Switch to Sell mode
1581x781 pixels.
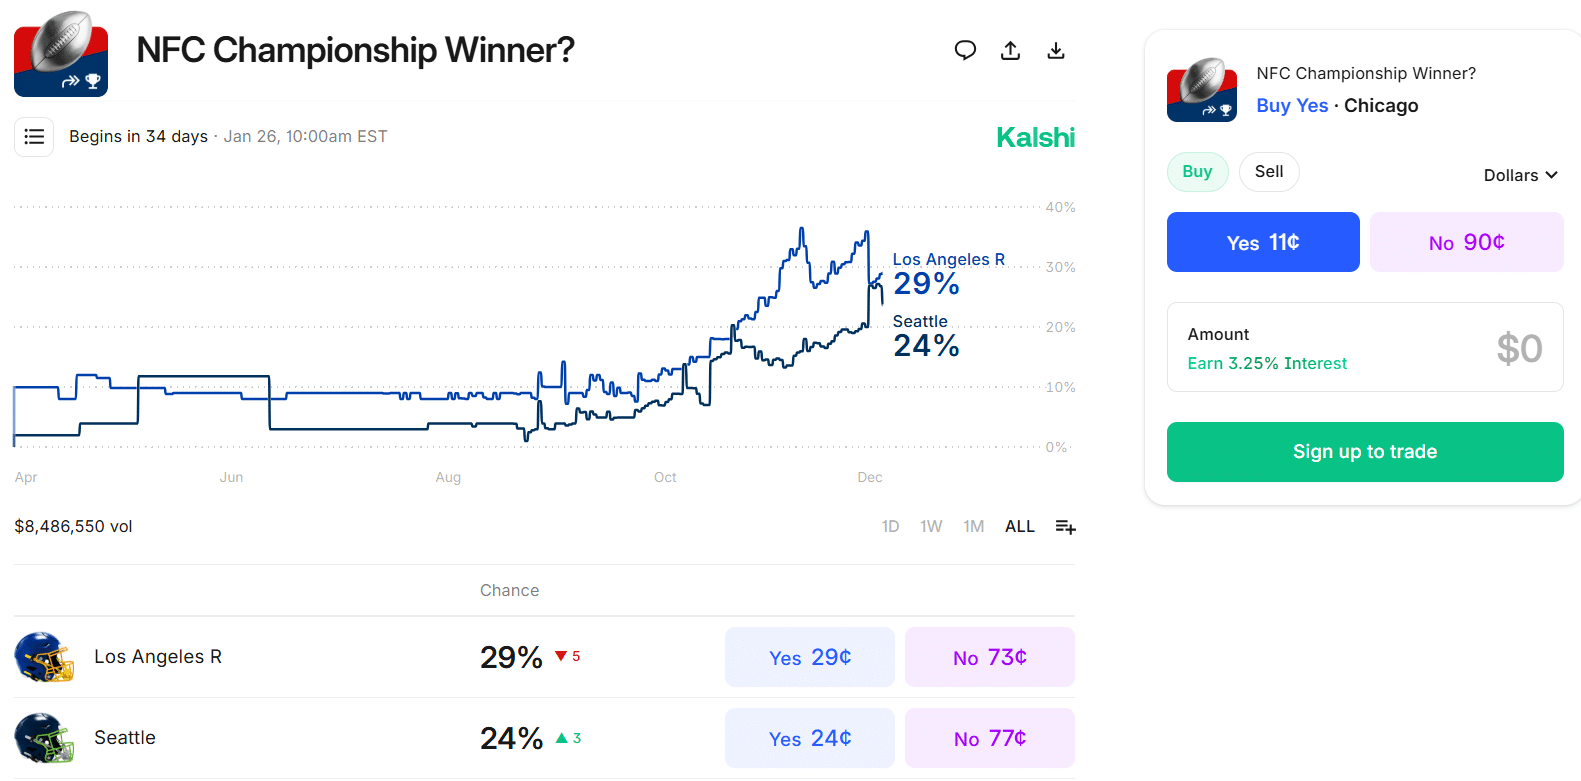(x=1269, y=172)
